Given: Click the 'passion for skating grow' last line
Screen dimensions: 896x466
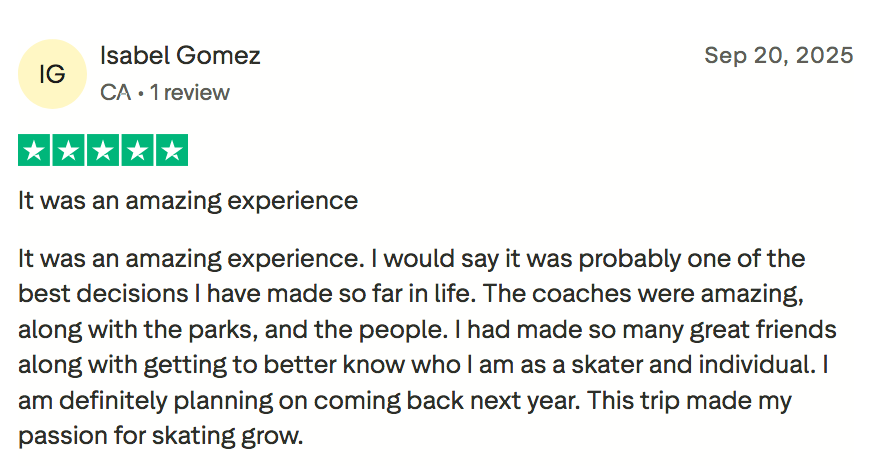Looking at the screenshot, I should [x=160, y=435].
